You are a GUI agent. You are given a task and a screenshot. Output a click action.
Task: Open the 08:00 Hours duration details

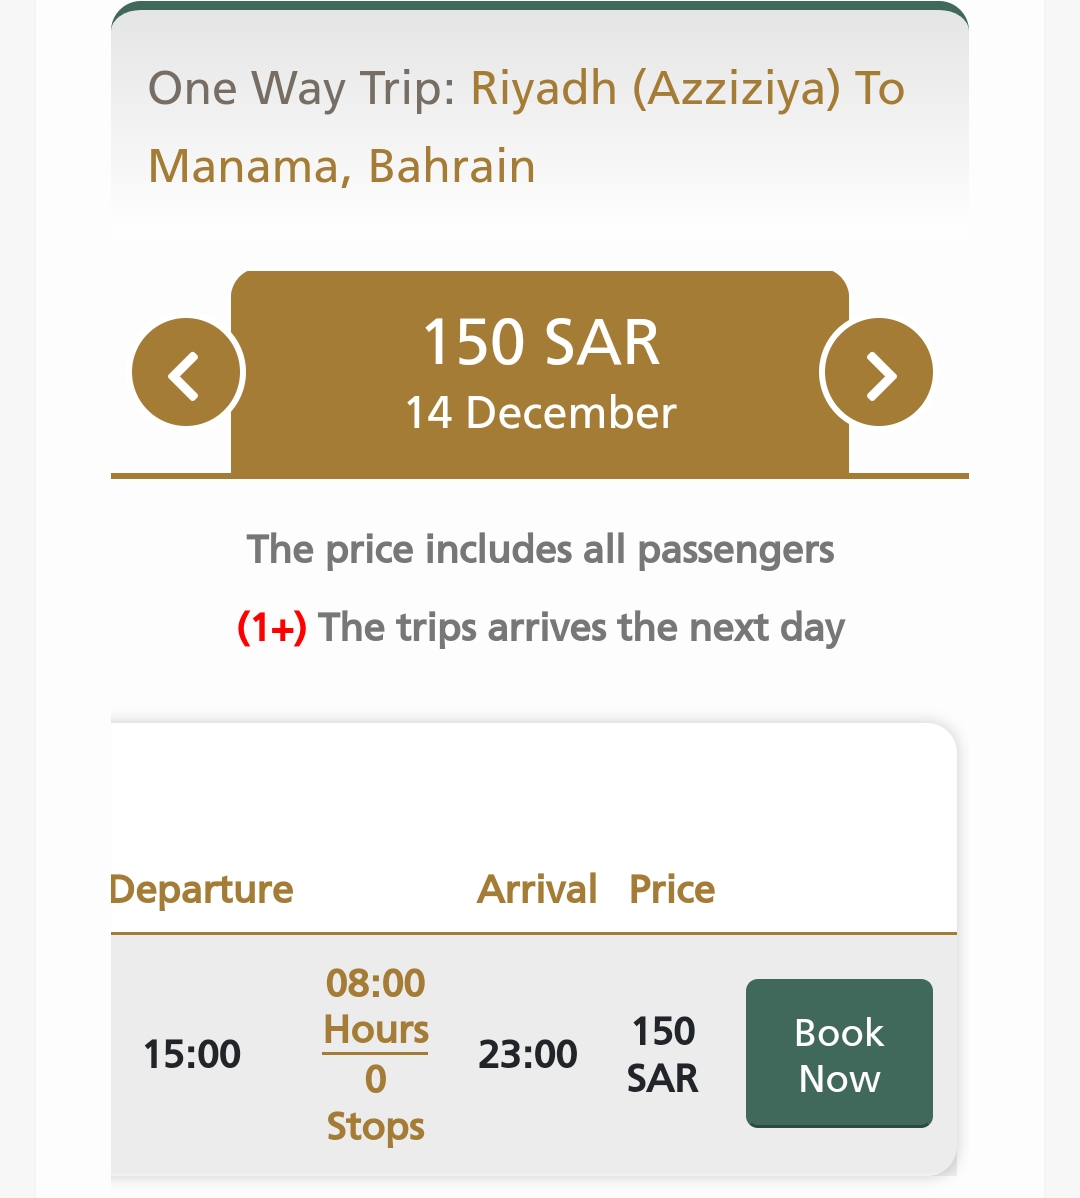[x=376, y=1006]
